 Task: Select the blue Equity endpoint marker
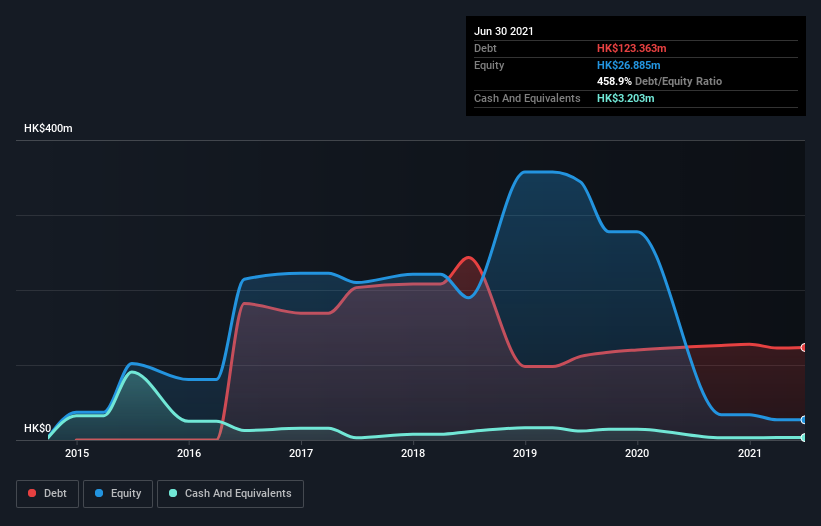[803, 420]
